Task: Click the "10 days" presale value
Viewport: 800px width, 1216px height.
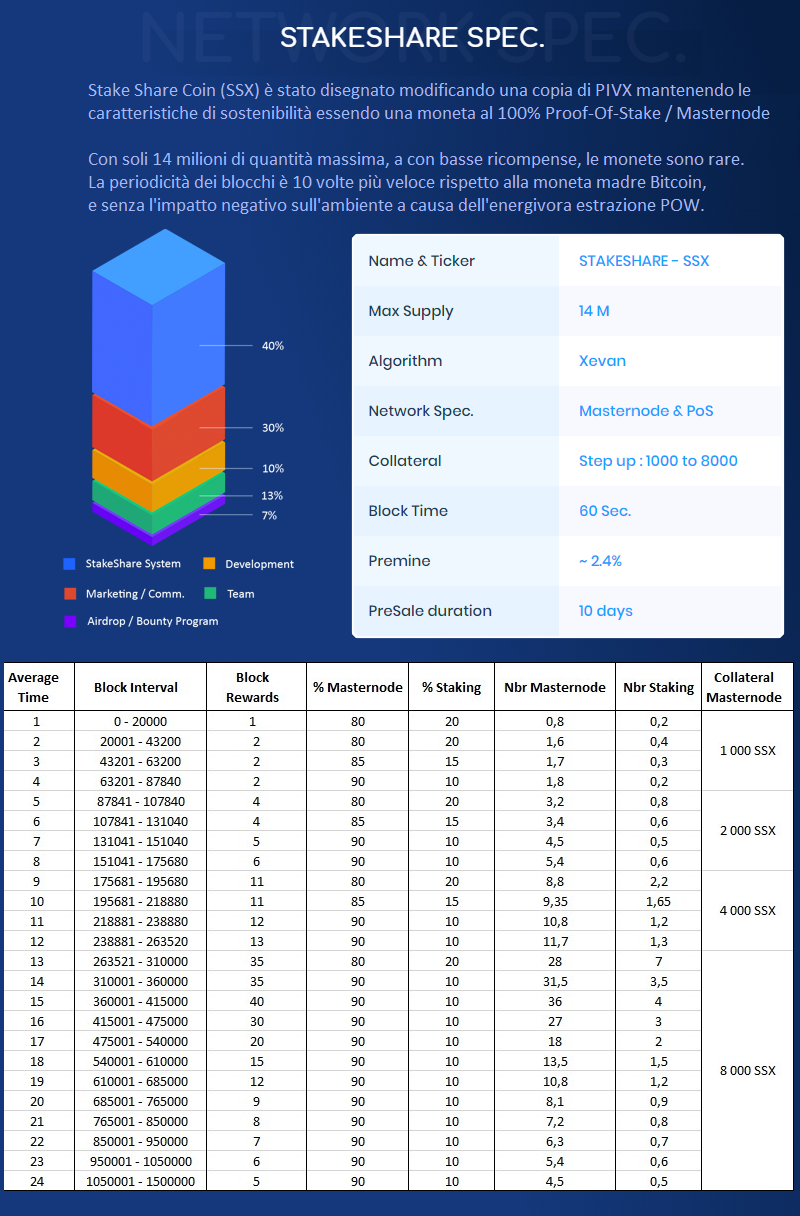Action: 606,611
